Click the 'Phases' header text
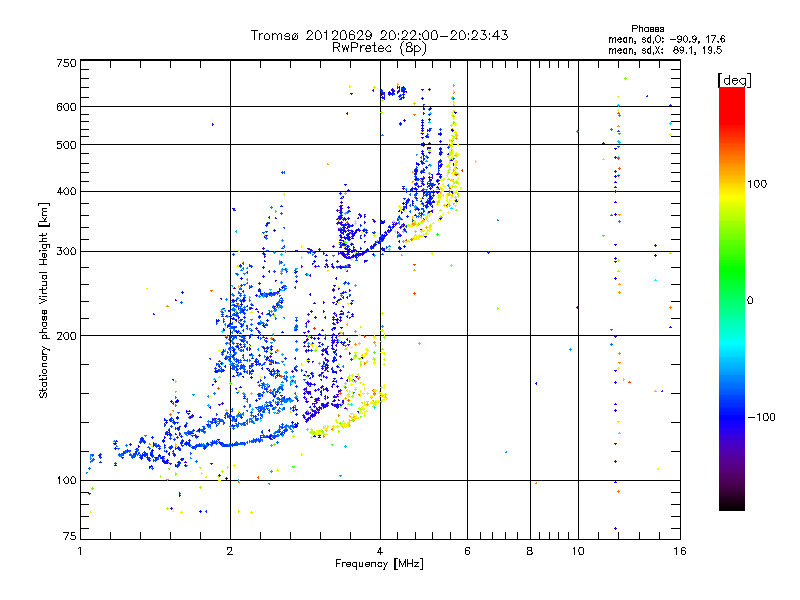 (x=647, y=29)
